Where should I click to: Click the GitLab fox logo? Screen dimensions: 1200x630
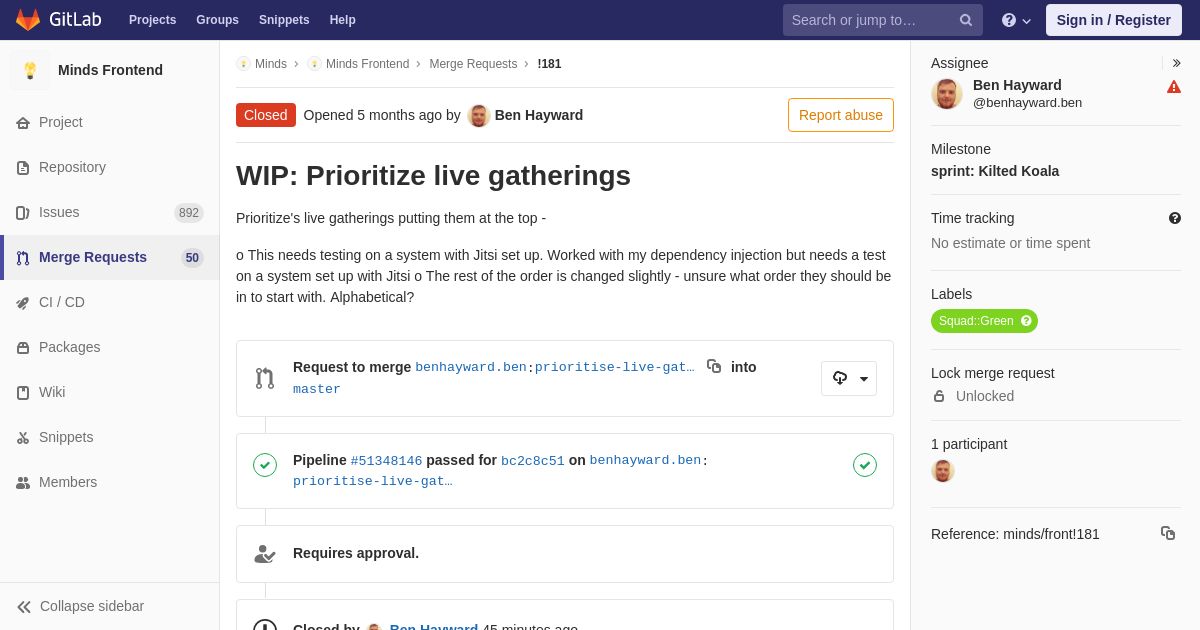pos(28,20)
